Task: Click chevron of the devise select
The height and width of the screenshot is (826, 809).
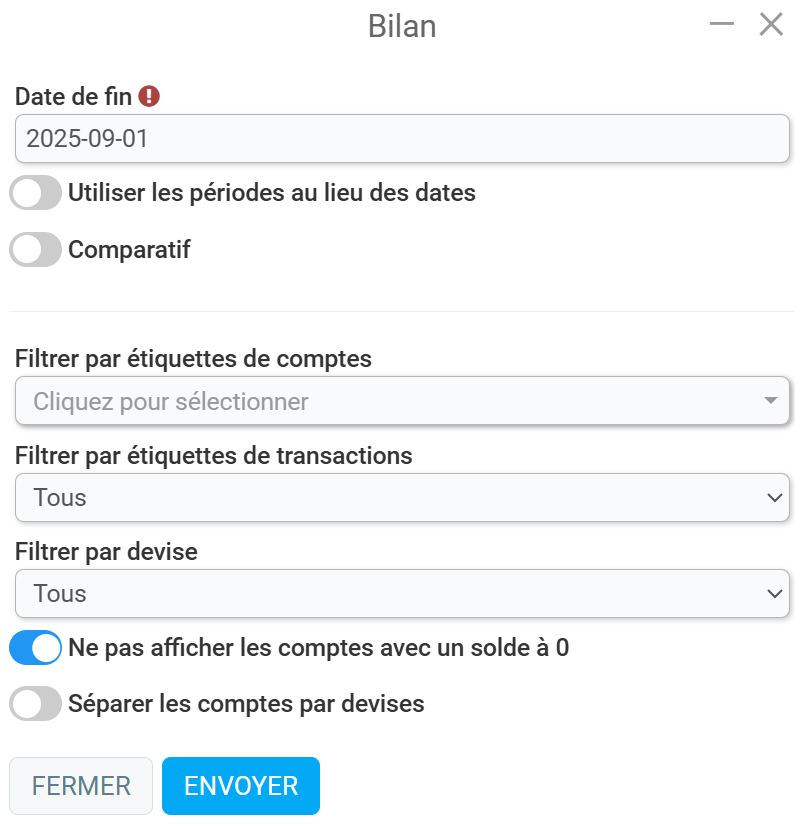Action: coord(775,594)
